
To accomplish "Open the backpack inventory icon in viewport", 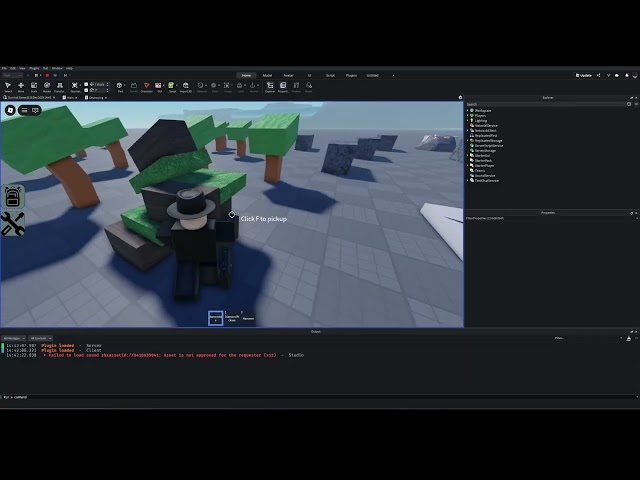I will (x=13, y=196).
